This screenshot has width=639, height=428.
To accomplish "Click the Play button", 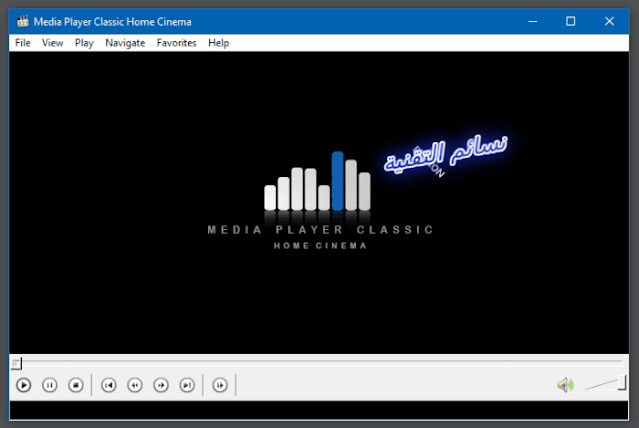I will [24, 385].
